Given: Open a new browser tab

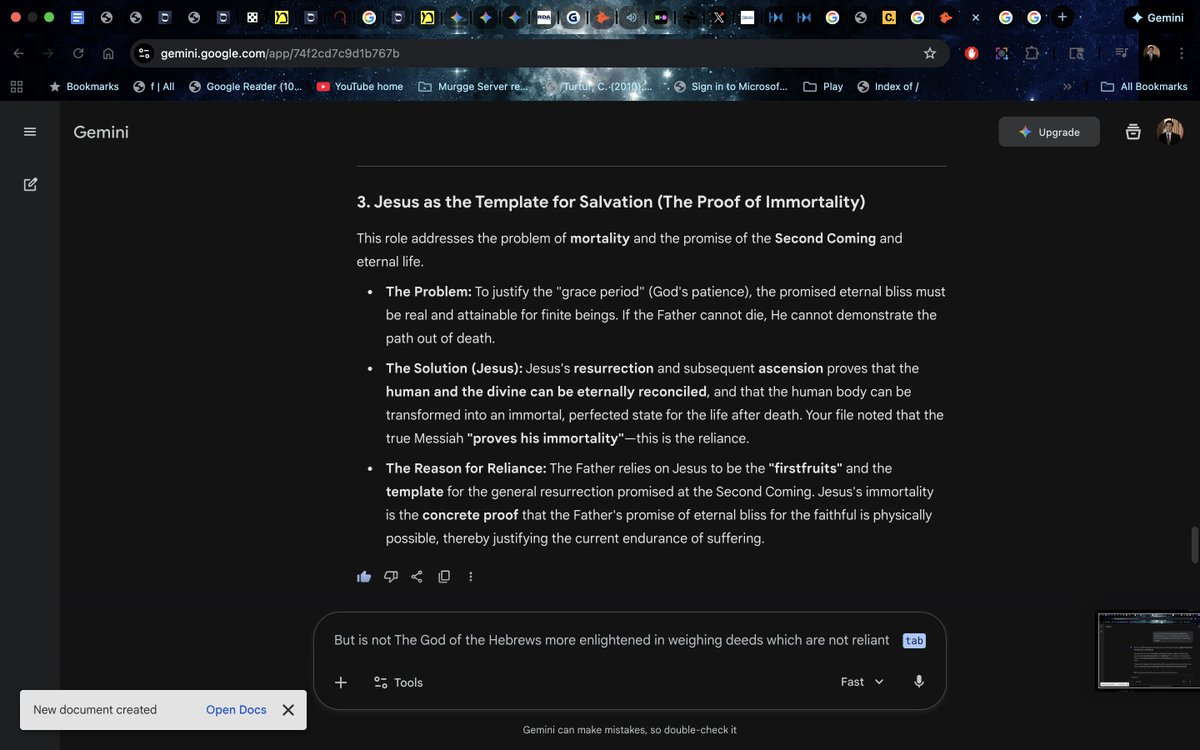Looking at the screenshot, I should (x=1062, y=17).
